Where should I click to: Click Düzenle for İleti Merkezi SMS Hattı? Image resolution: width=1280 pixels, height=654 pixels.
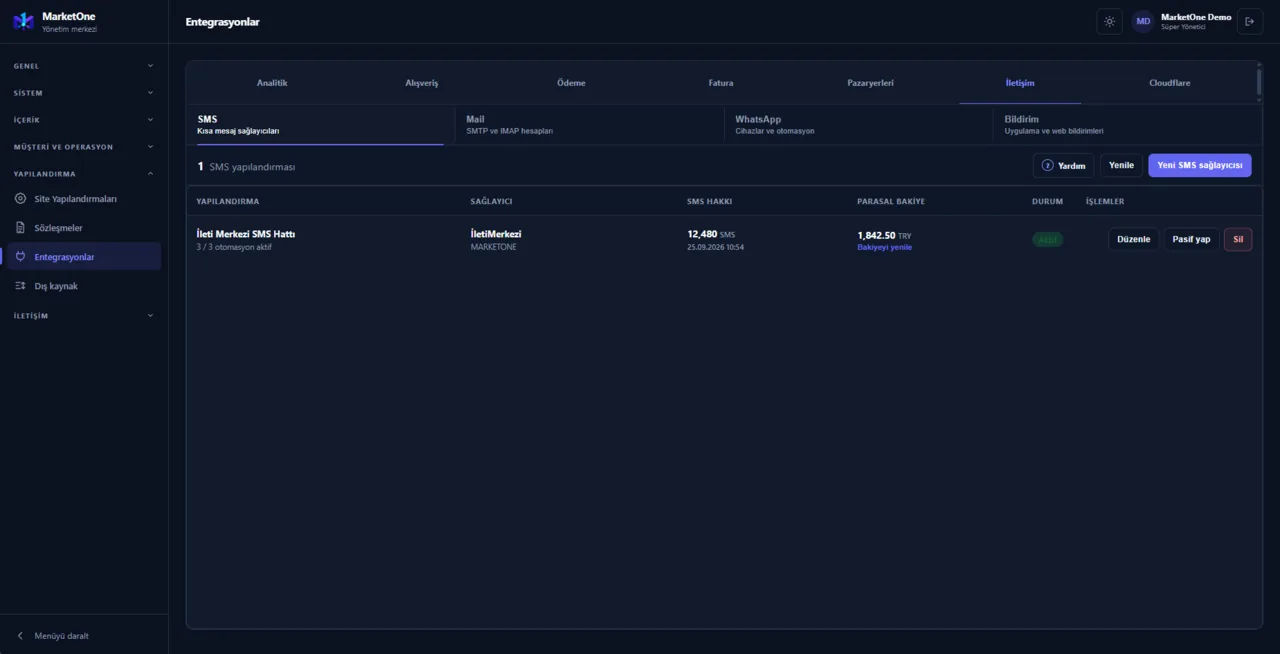(x=1134, y=240)
